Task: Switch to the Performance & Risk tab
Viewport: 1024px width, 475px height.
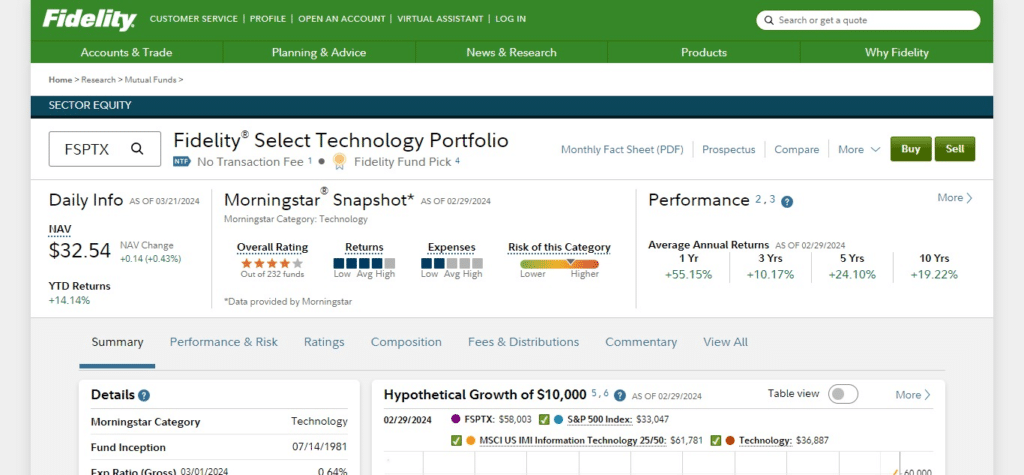Action: [223, 342]
